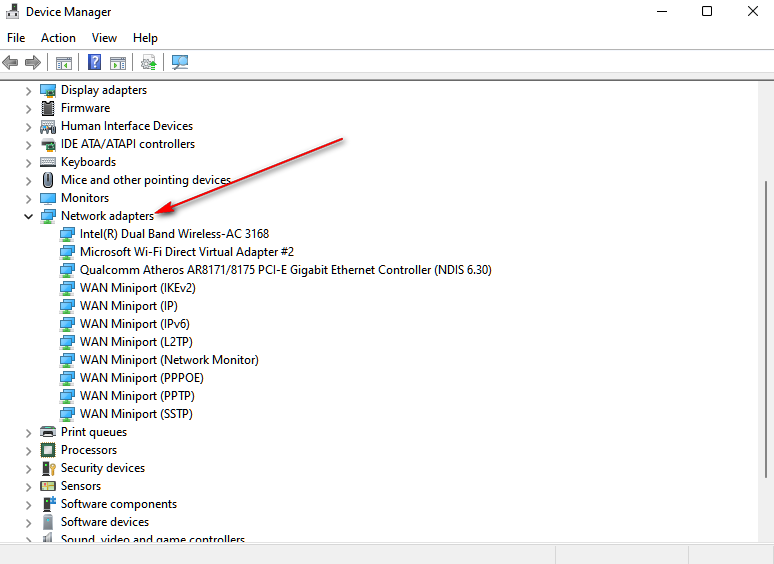
Task: Select Intel(R) Dual Band Wireless-AC 3168
Action: (x=174, y=234)
